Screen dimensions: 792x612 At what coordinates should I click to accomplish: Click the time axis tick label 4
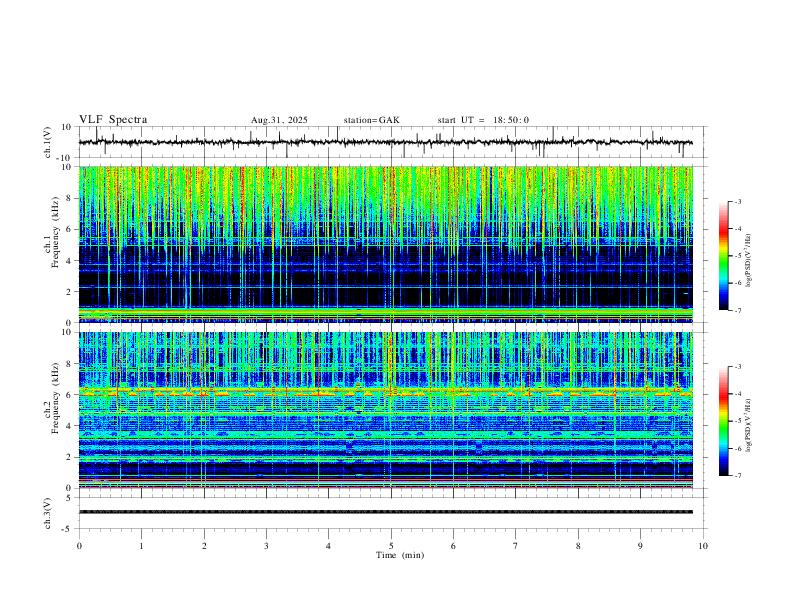click(328, 546)
